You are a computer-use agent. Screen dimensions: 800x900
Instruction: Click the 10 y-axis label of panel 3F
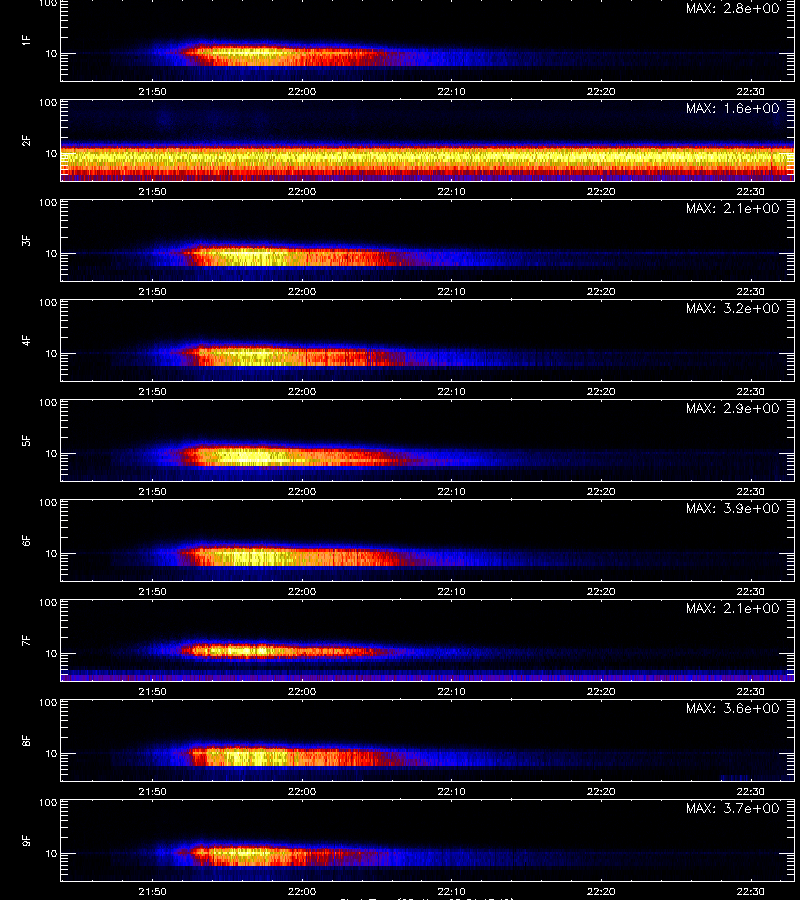tap(52, 254)
